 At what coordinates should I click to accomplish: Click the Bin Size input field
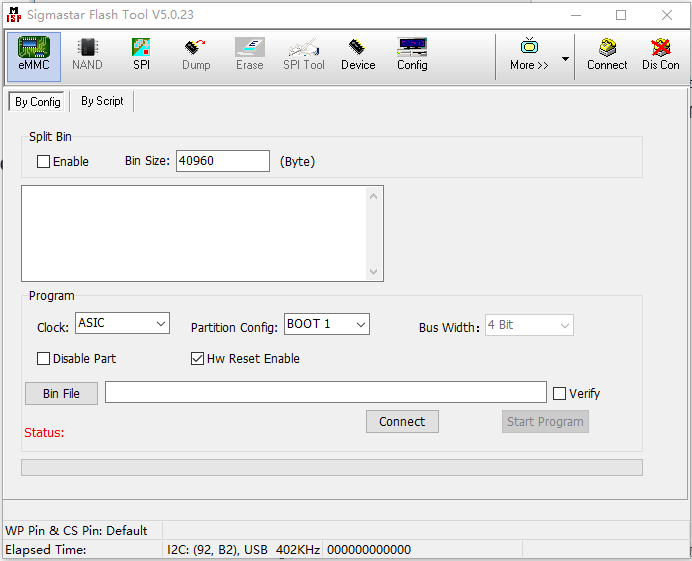click(x=223, y=161)
